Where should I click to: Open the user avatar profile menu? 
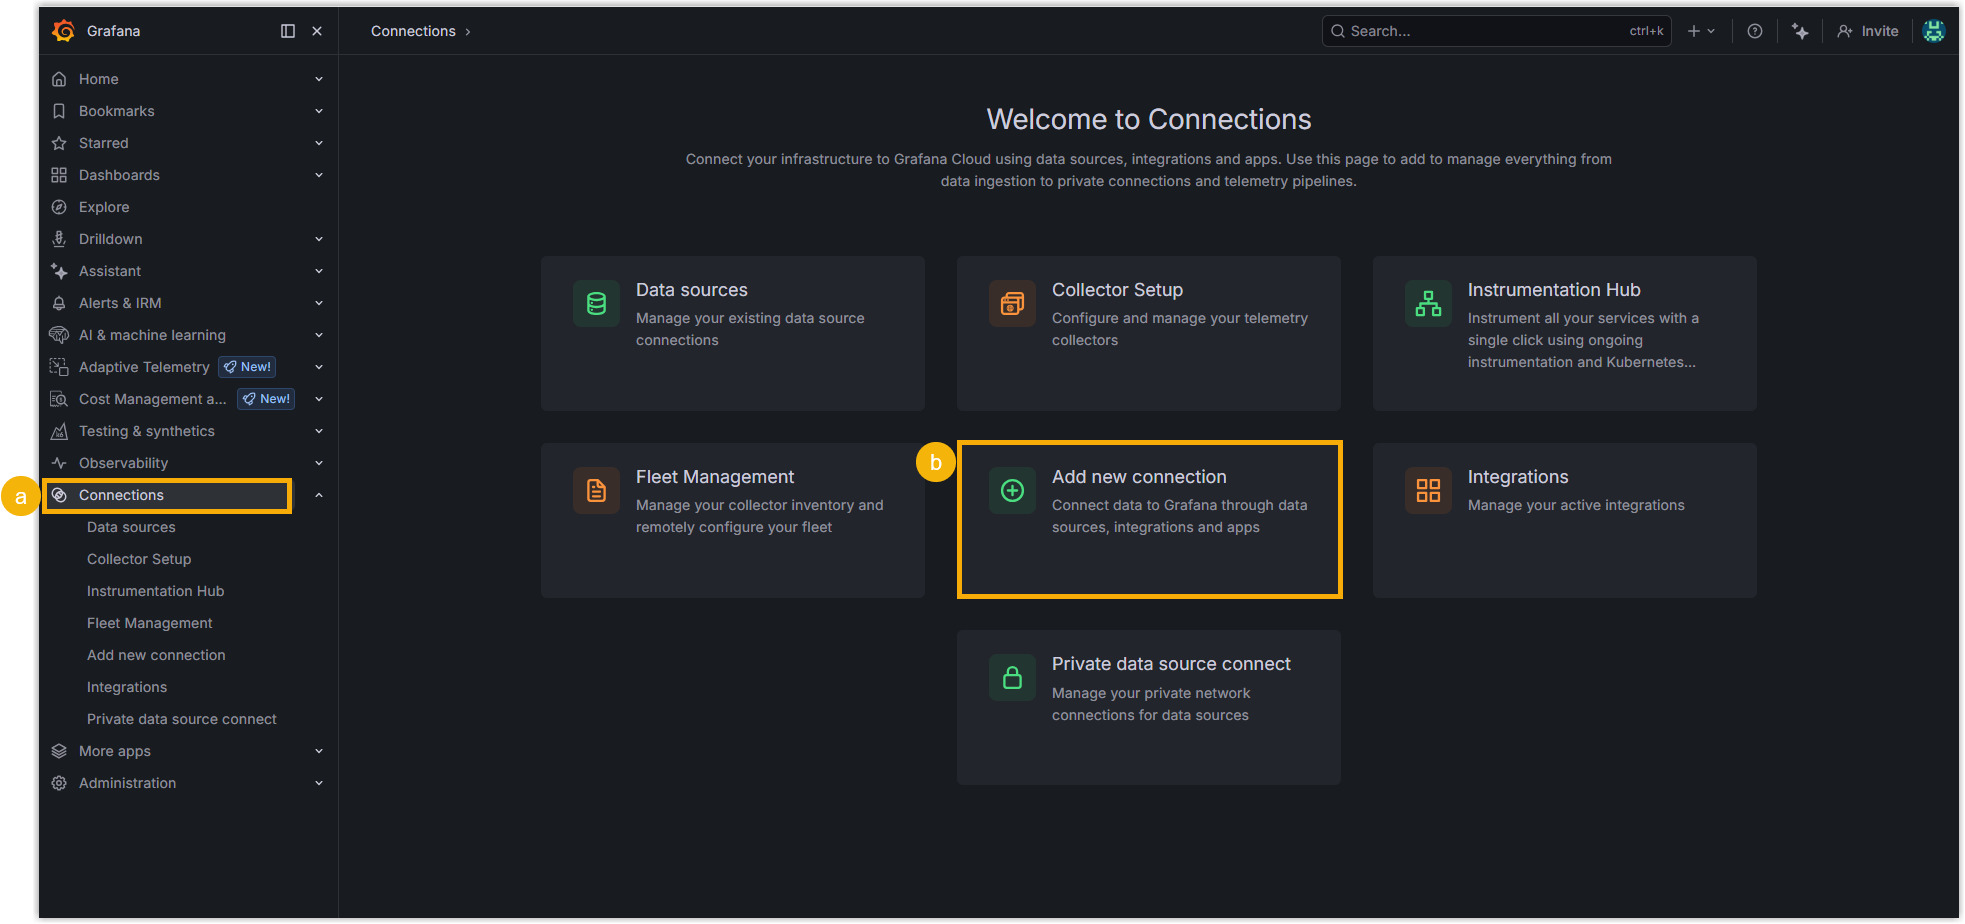[x=1934, y=31]
